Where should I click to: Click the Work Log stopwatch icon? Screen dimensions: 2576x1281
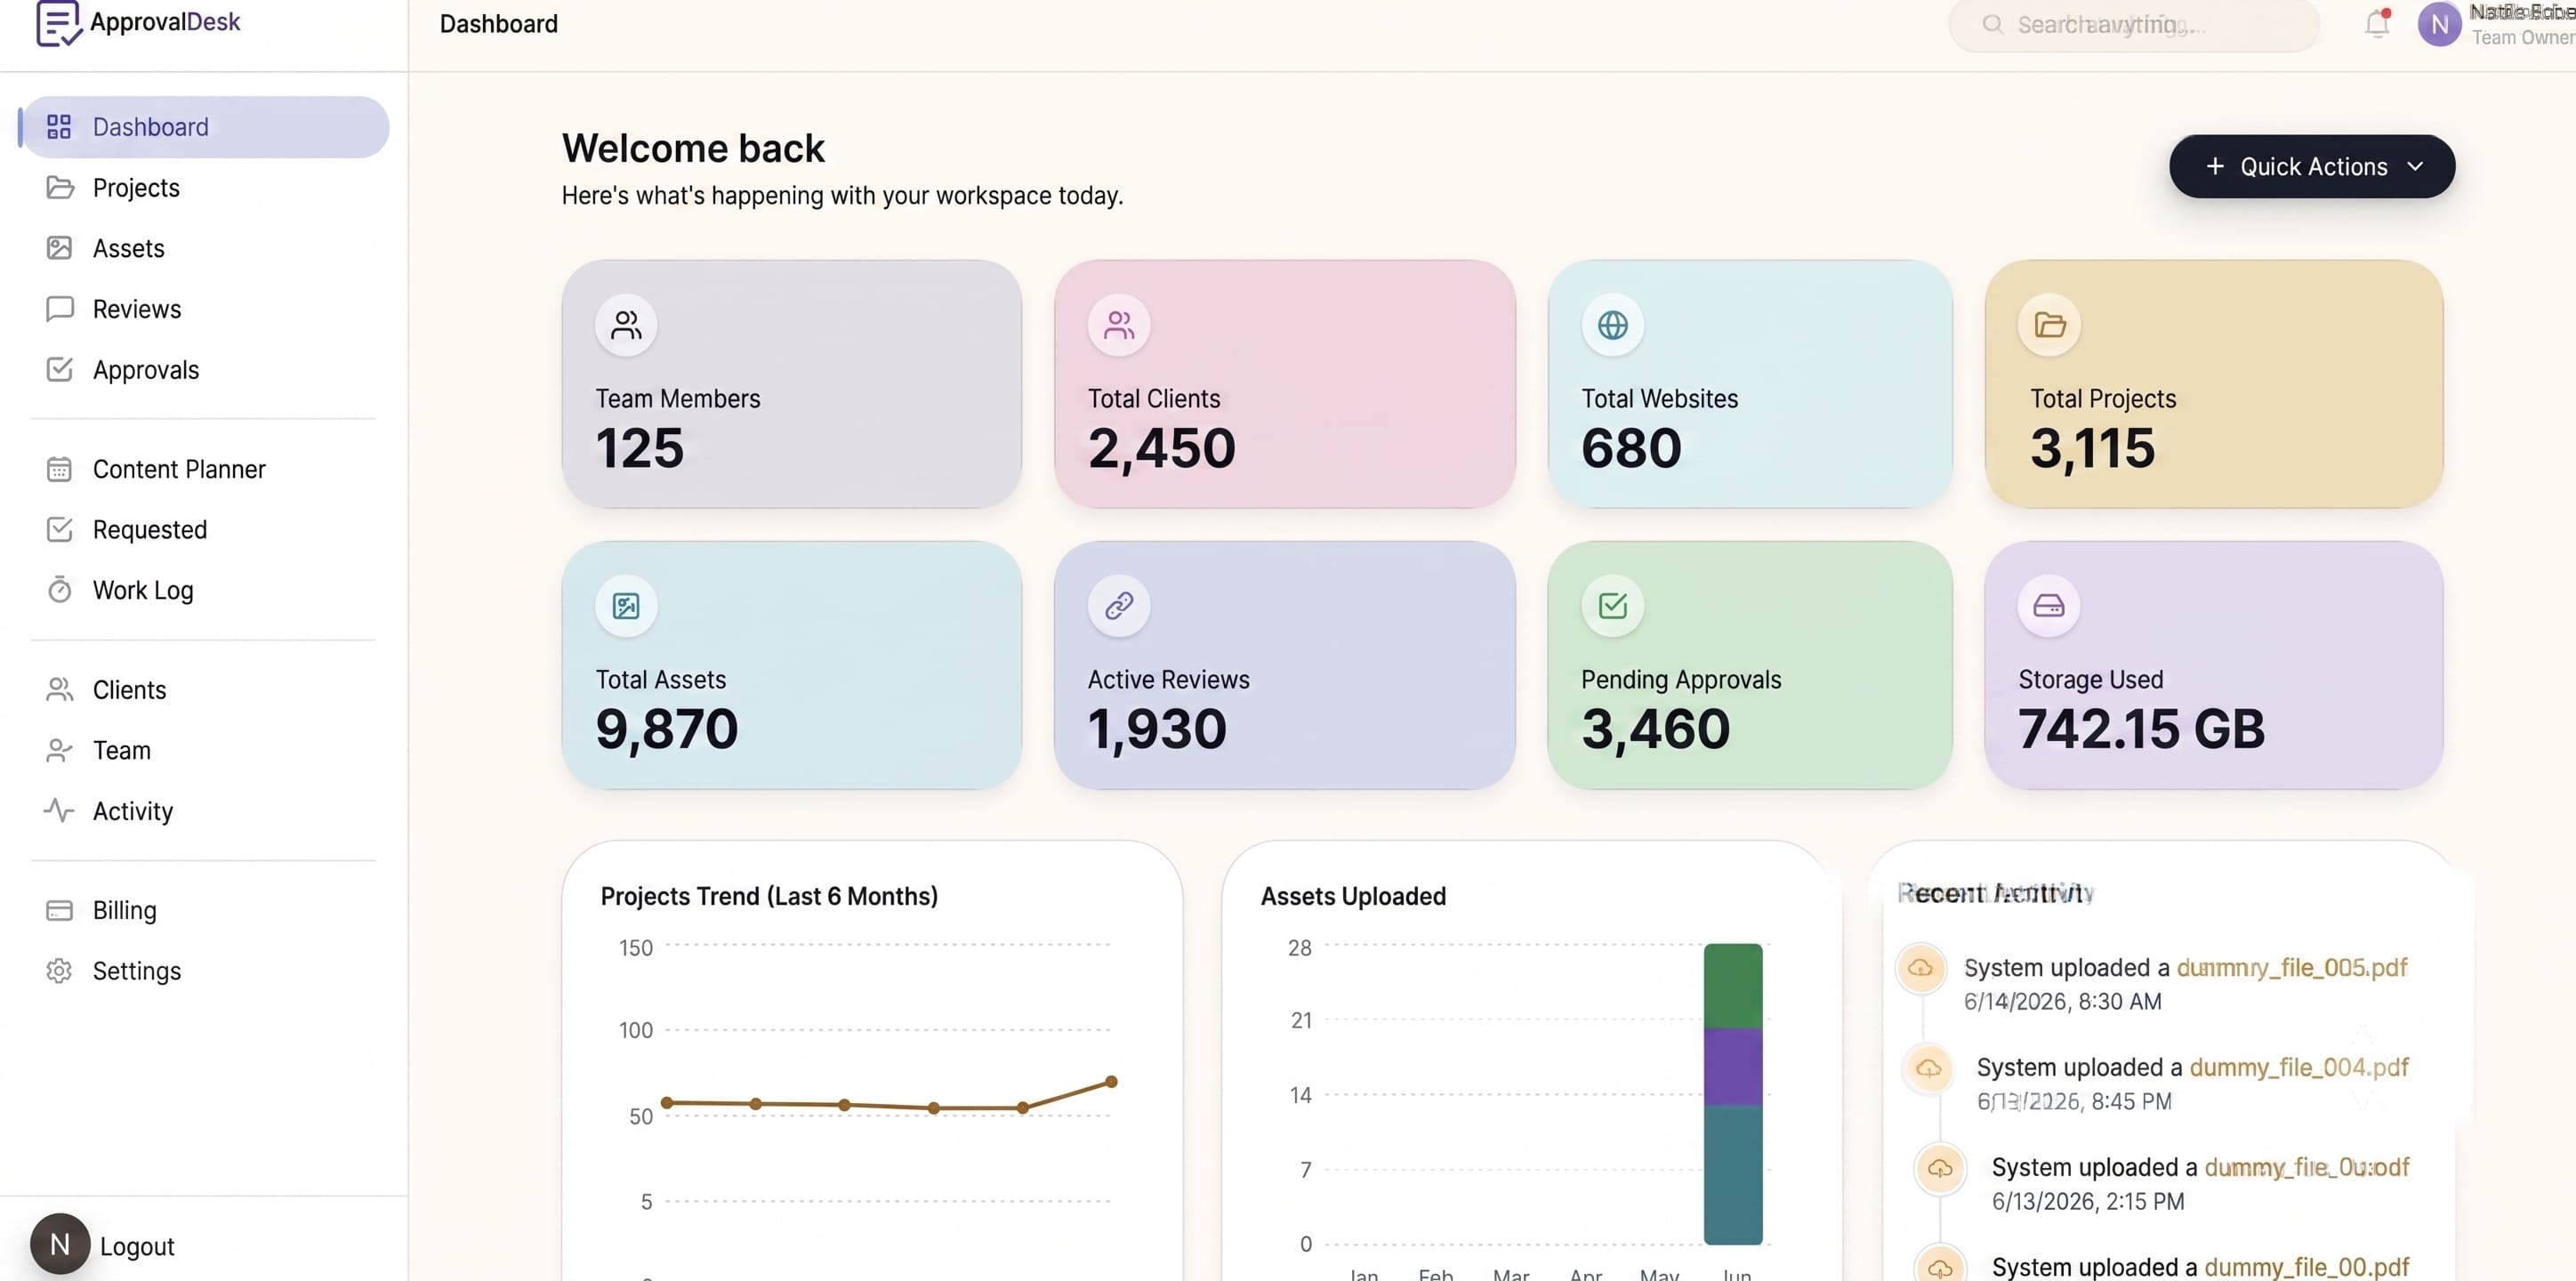(x=59, y=590)
